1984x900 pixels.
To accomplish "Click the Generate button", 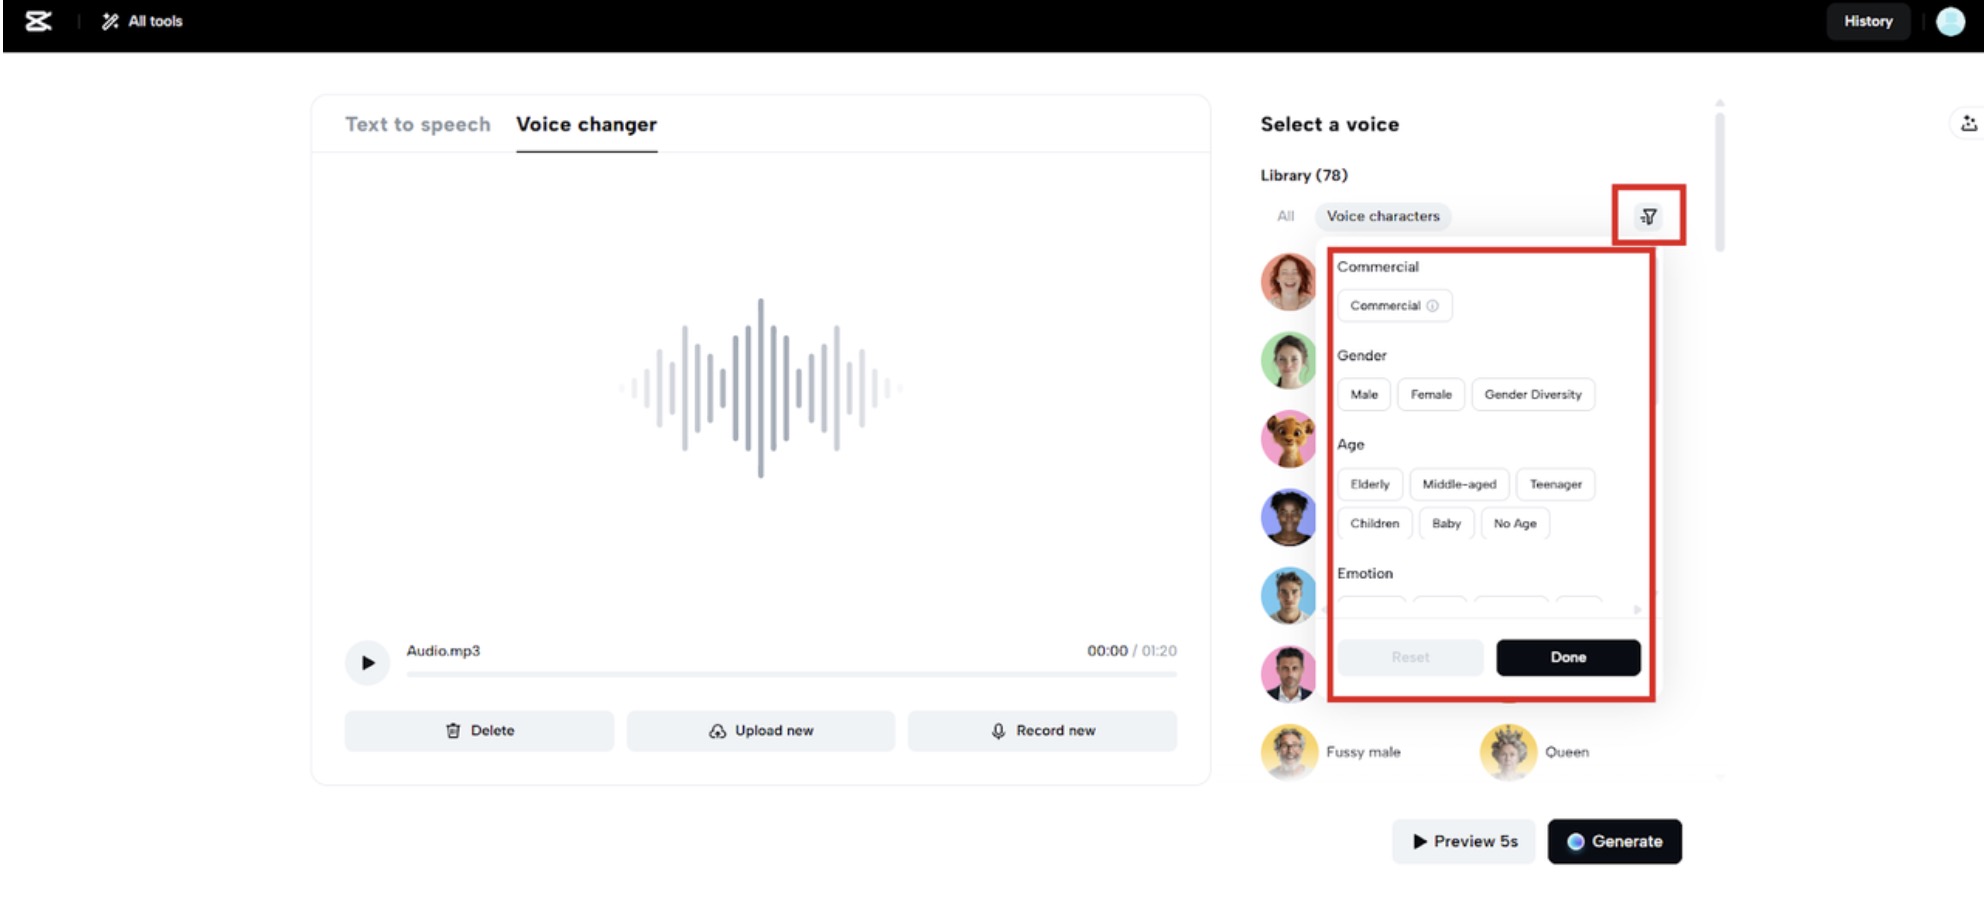I will (1614, 841).
